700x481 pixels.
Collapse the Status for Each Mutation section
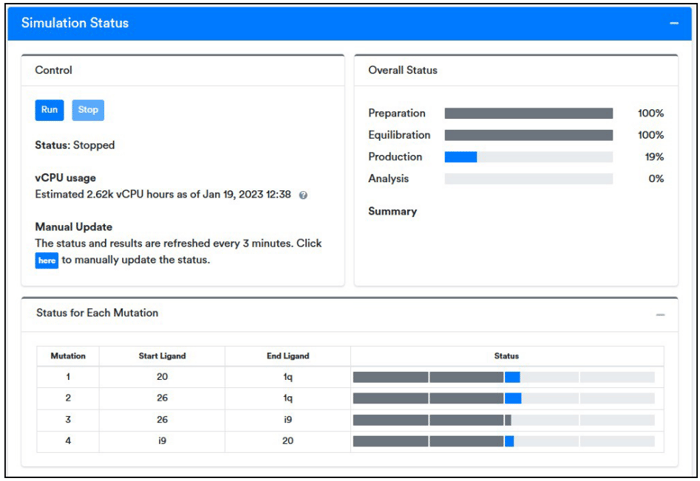point(660,315)
